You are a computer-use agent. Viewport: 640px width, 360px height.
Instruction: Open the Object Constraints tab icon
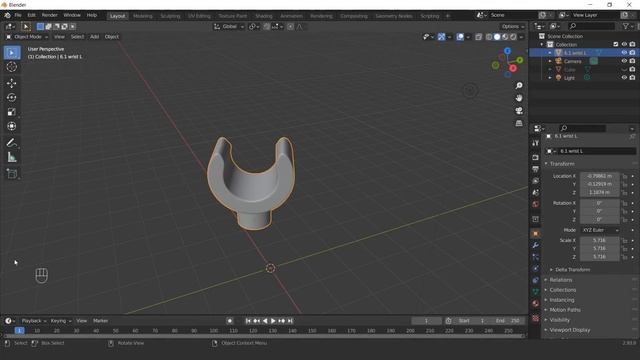[536, 280]
